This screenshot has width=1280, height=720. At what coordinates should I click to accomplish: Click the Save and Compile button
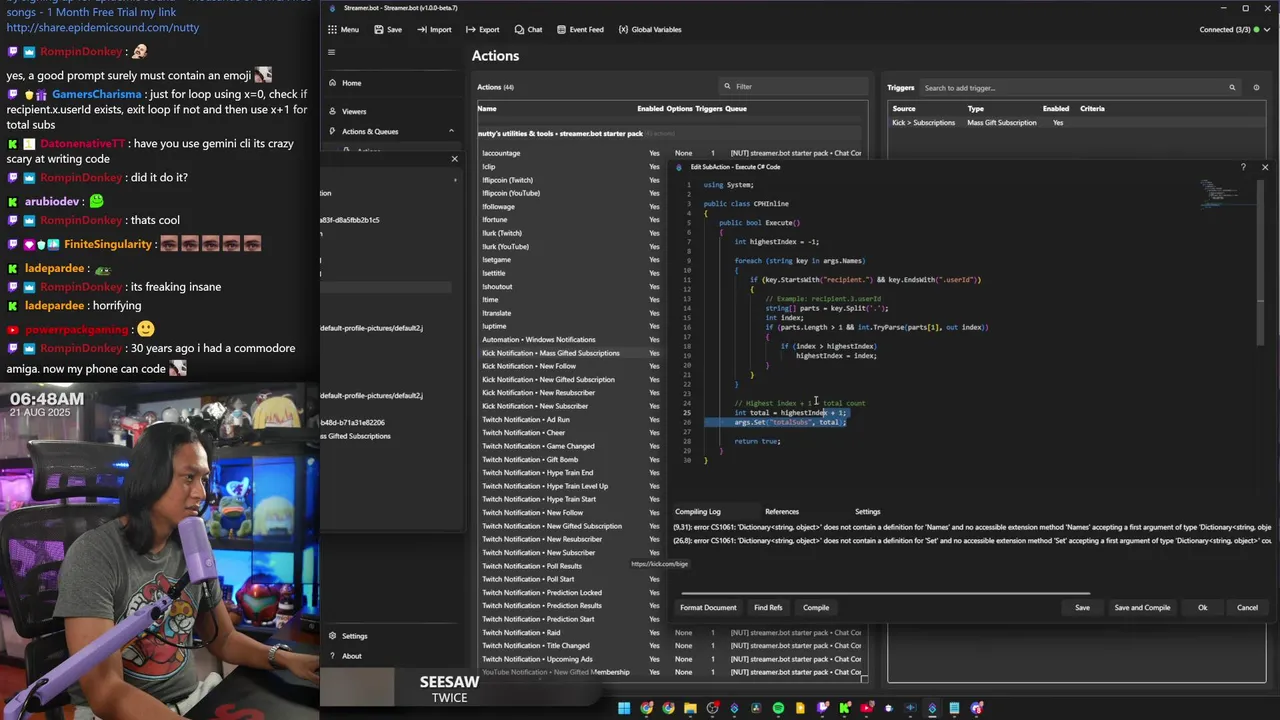[x=1142, y=608]
